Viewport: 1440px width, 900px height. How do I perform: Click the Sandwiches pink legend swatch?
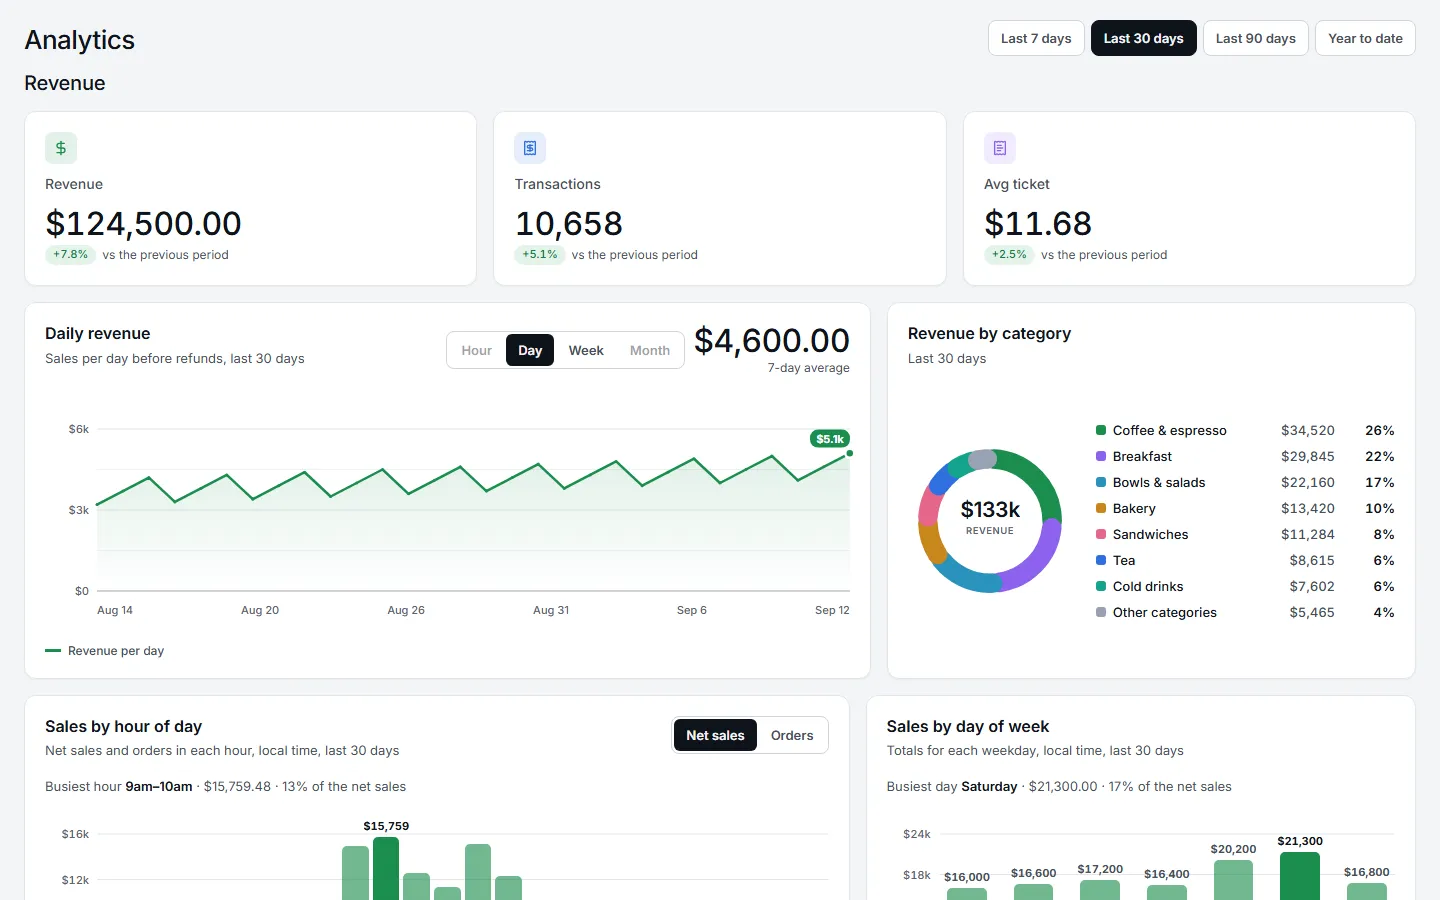coord(1101,534)
